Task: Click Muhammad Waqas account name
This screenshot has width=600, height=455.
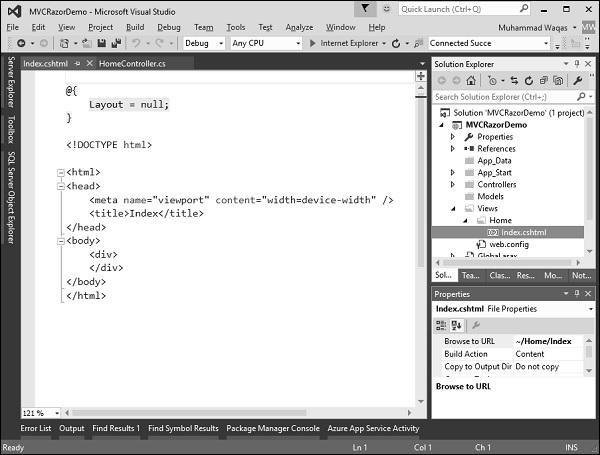Action: 533,28
